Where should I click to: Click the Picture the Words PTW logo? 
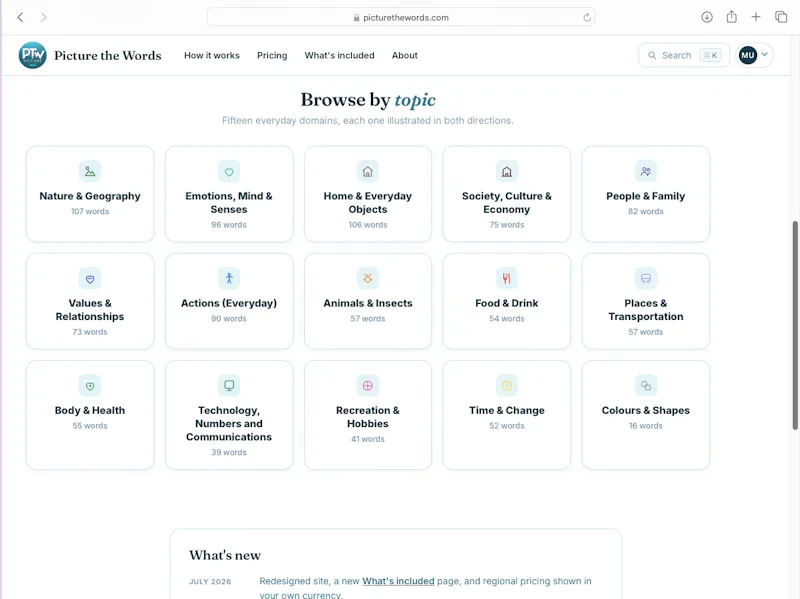[x=32, y=55]
